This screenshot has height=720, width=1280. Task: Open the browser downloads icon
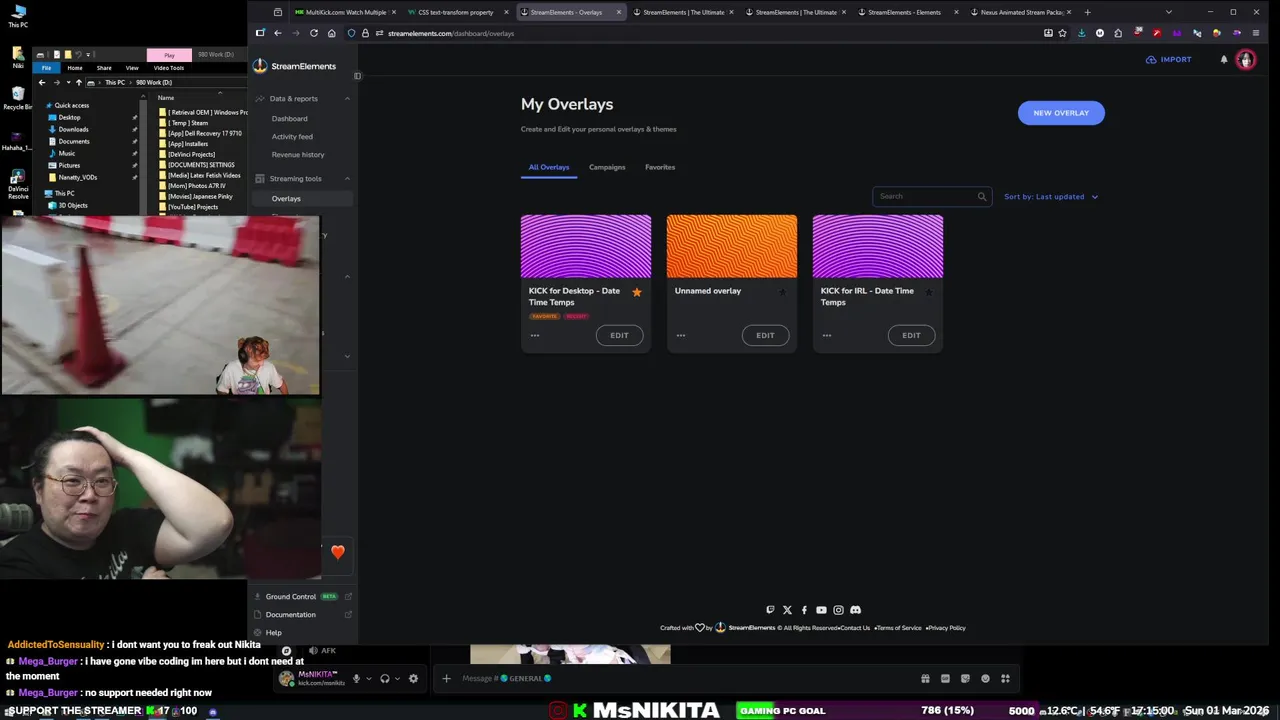(x=1081, y=33)
